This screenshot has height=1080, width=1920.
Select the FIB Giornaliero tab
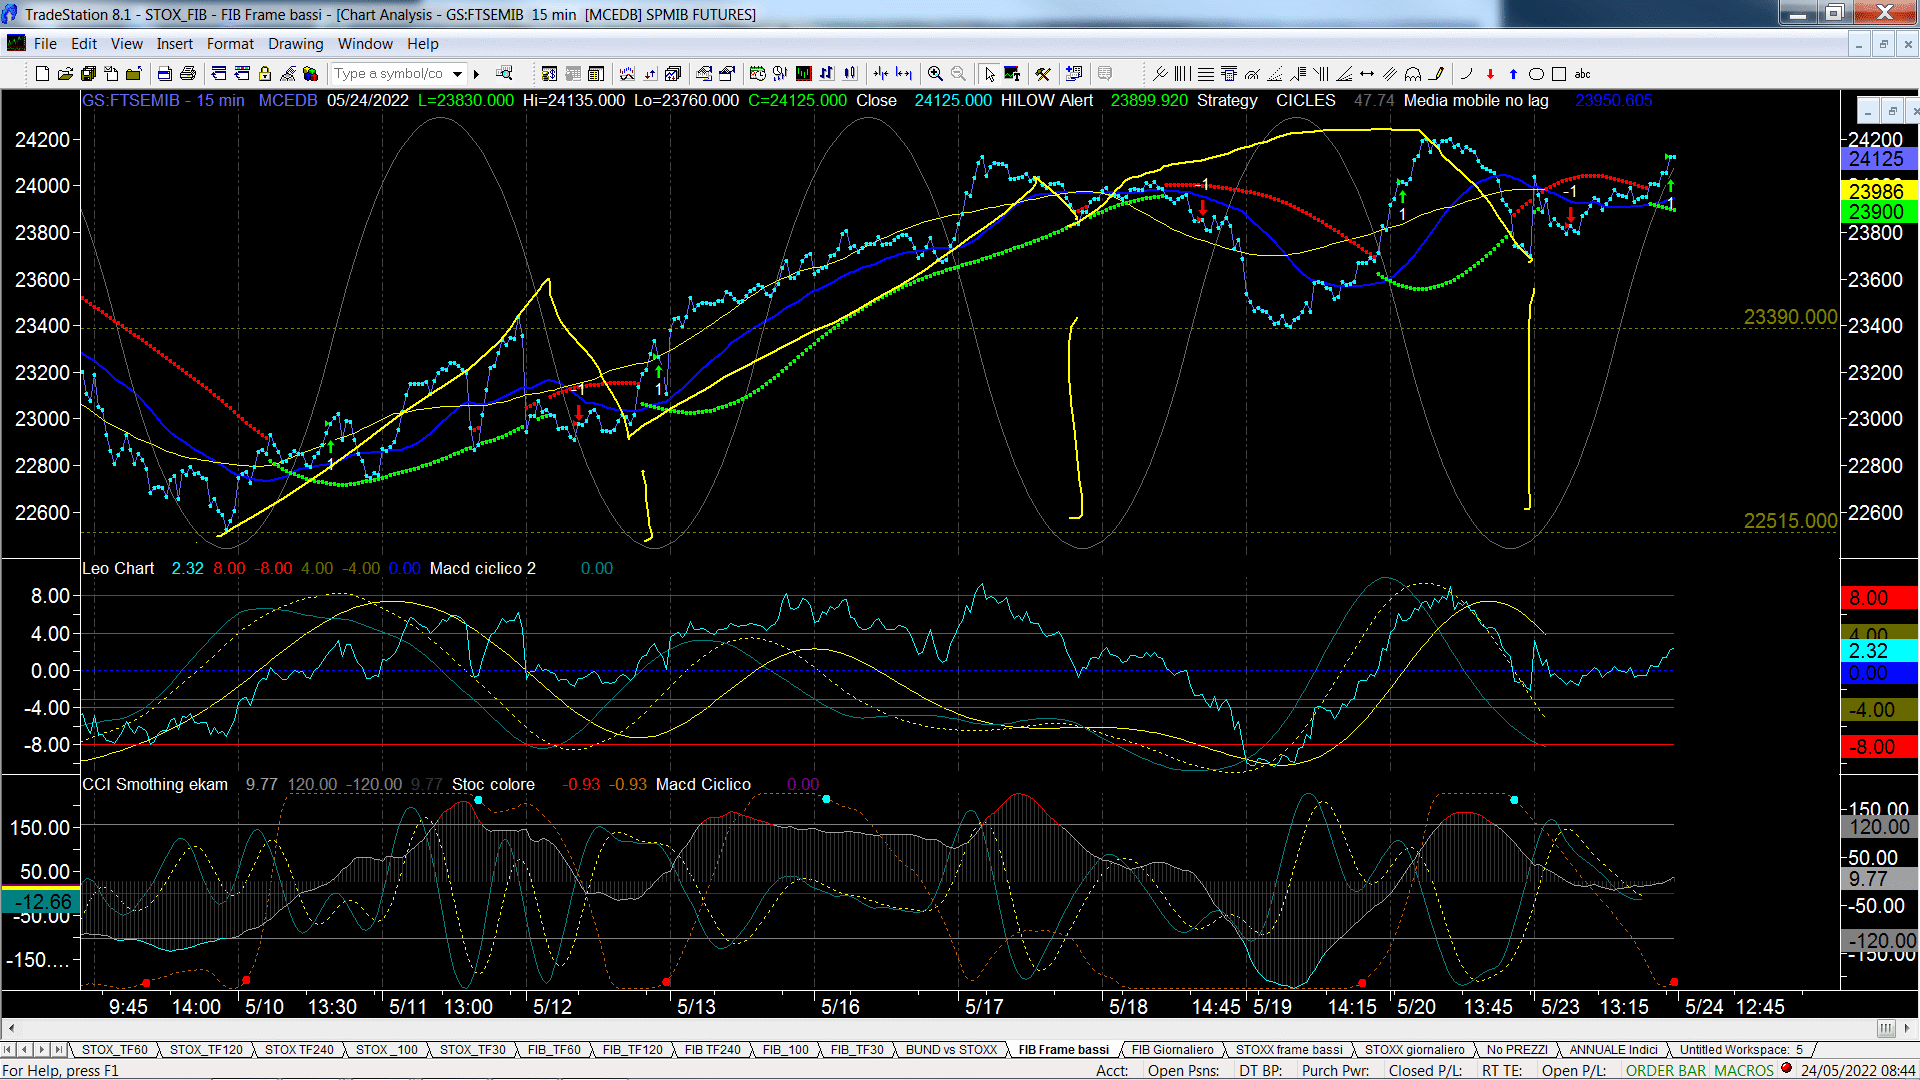pos(1172,1049)
